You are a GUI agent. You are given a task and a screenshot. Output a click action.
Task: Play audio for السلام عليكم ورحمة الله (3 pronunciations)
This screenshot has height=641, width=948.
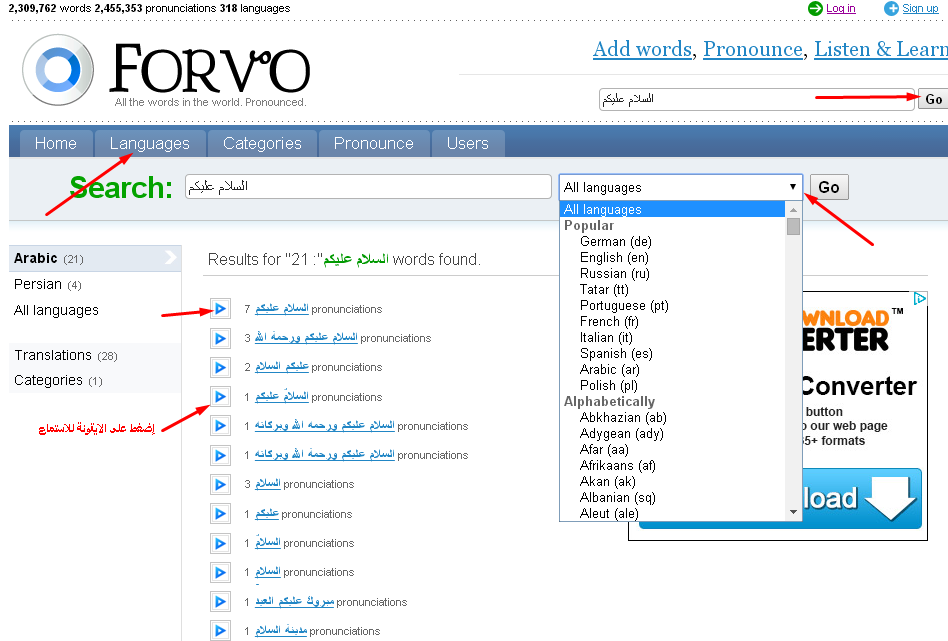click(x=220, y=338)
